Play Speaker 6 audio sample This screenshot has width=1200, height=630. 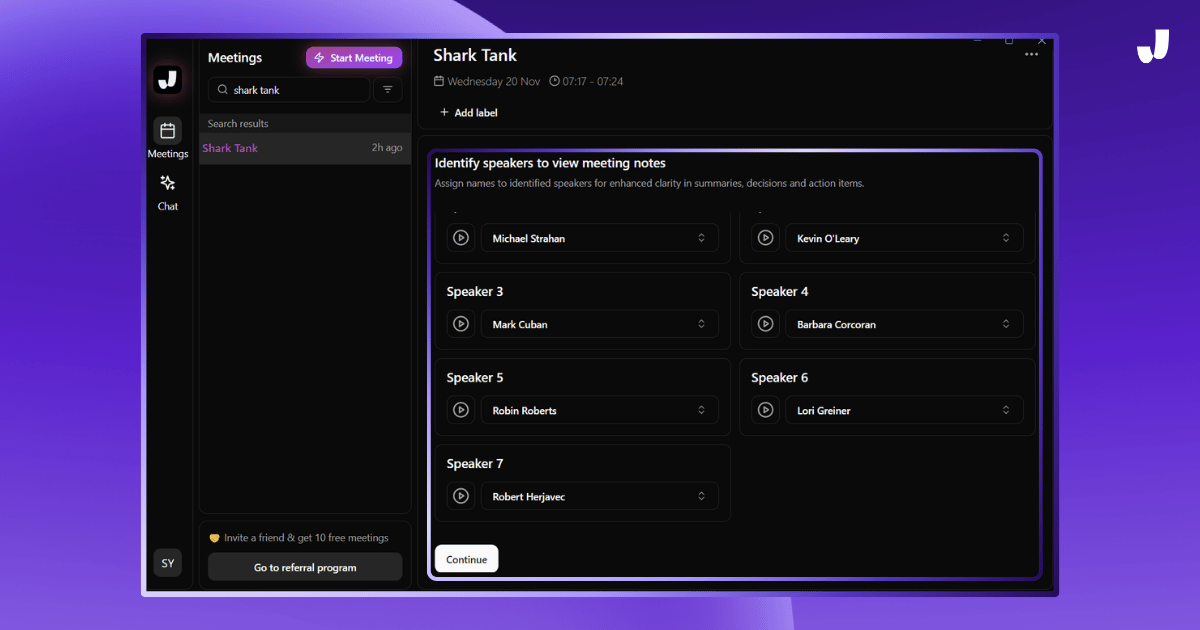click(765, 410)
